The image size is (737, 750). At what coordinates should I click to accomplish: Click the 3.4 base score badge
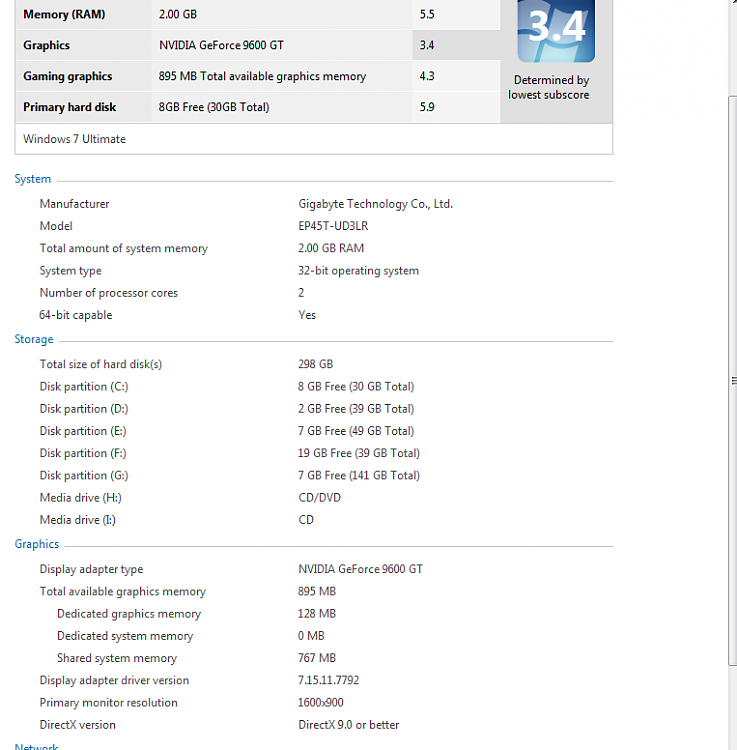556,31
